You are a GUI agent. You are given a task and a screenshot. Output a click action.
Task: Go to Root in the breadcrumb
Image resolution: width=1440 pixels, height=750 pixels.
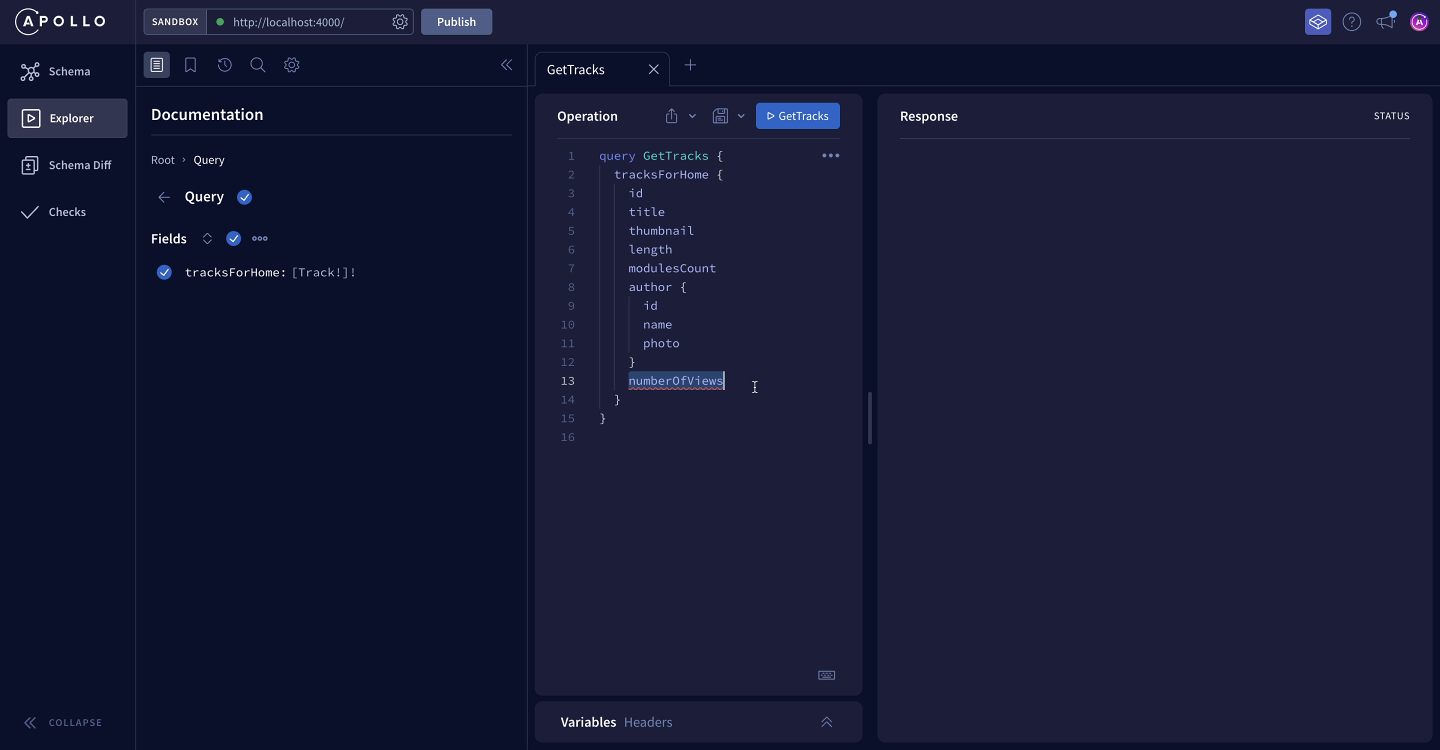(x=163, y=160)
